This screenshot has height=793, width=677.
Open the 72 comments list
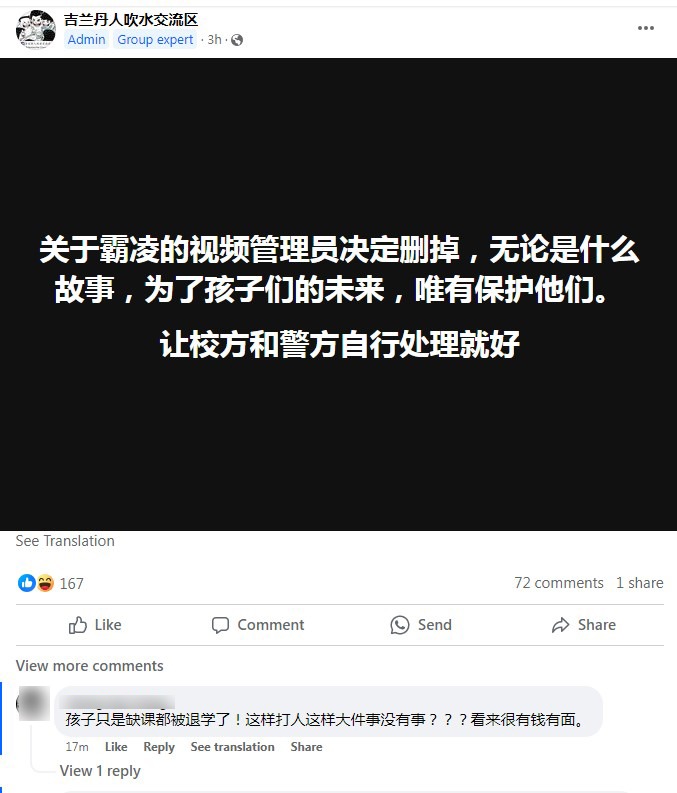click(x=559, y=583)
